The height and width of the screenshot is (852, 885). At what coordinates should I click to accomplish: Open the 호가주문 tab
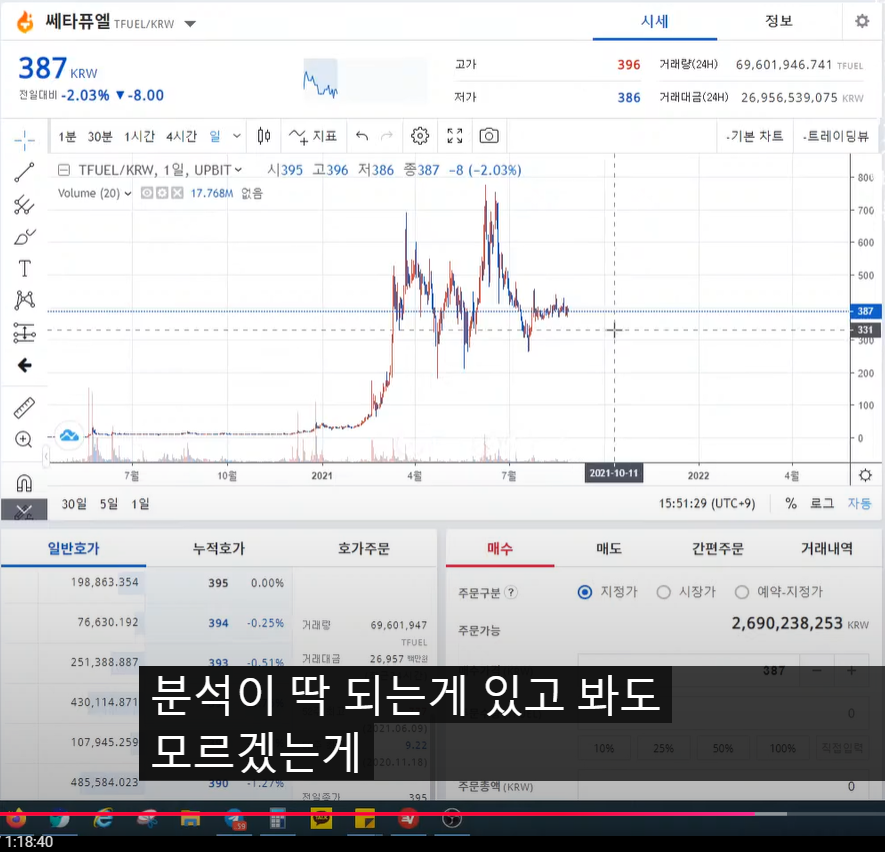click(x=363, y=548)
